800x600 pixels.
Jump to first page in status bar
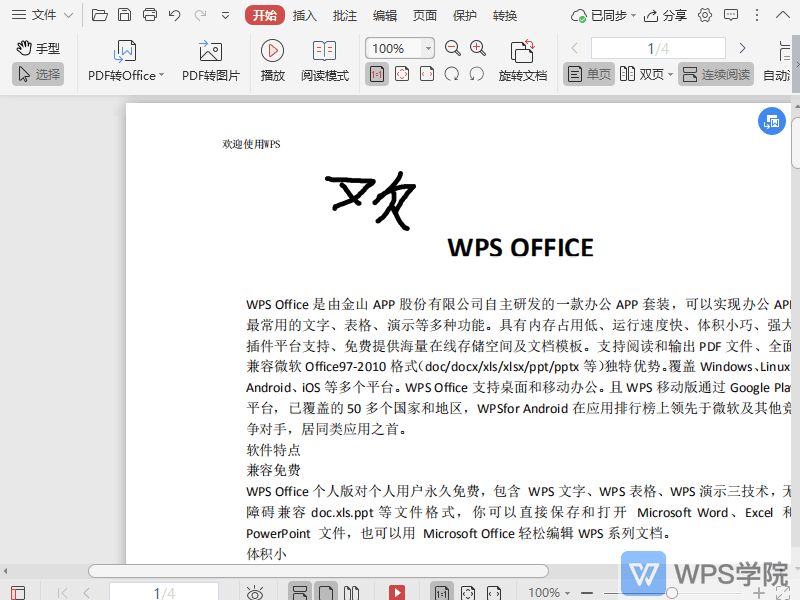[63, 593]
